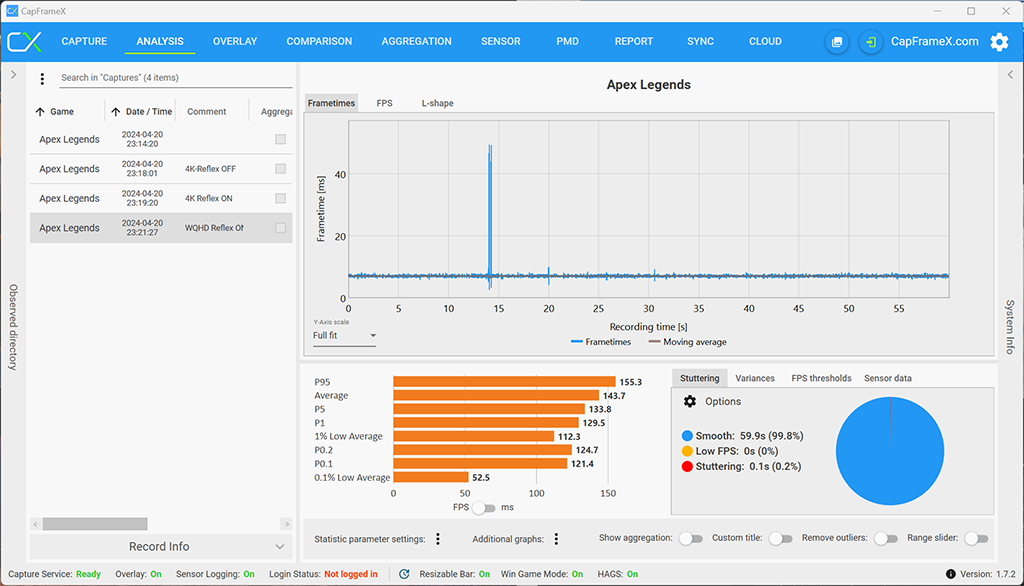
Task: Switch to the CAPTURE tab
Action: click(x=84, y=41)
